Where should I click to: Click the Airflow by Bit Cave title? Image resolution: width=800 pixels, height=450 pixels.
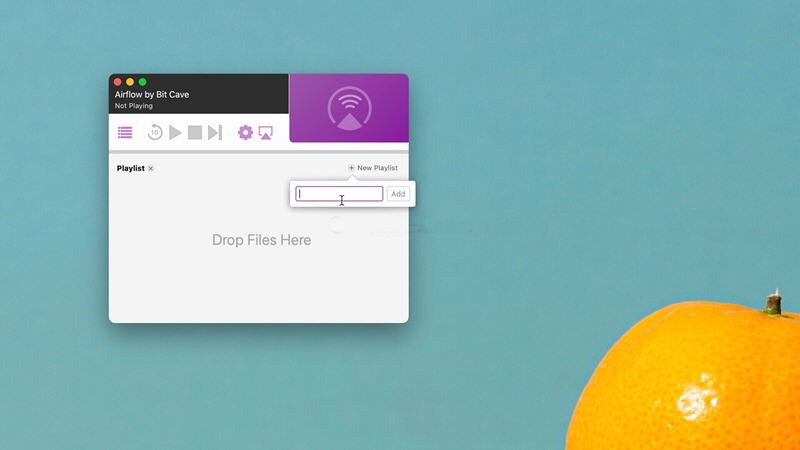[152, 94]
